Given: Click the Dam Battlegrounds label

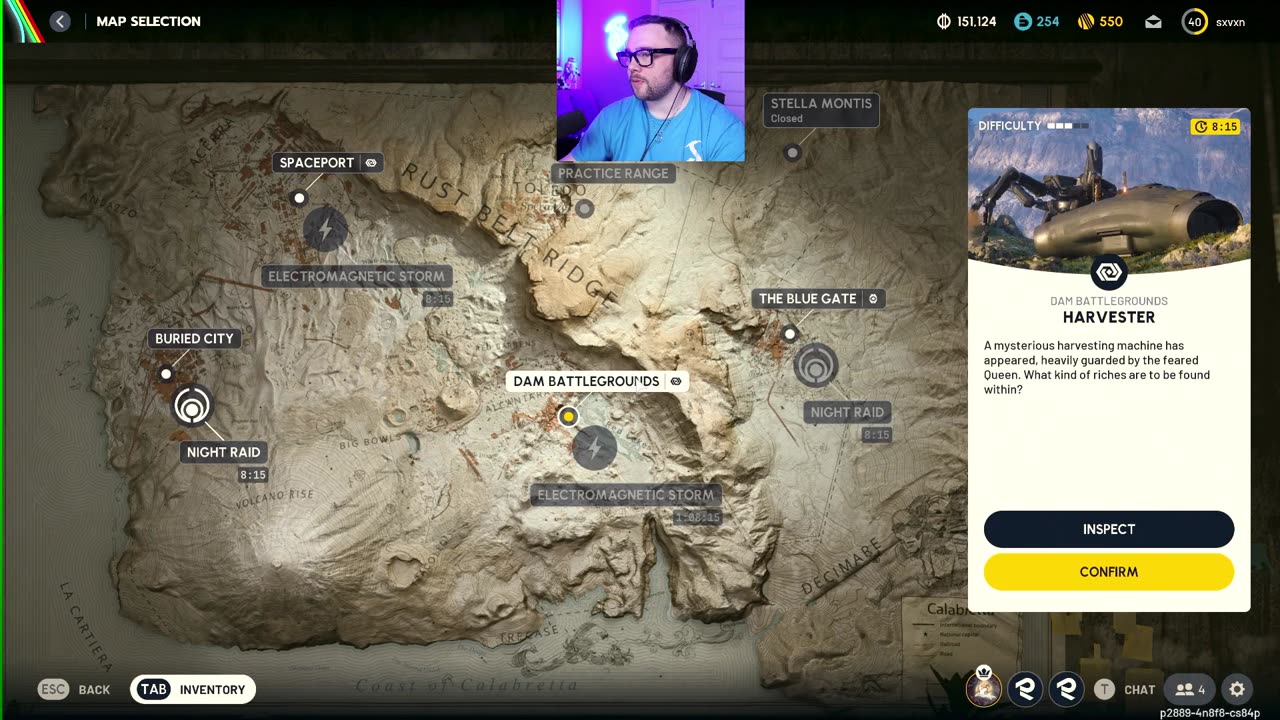Looking at the screenshot, I should 586,381.
